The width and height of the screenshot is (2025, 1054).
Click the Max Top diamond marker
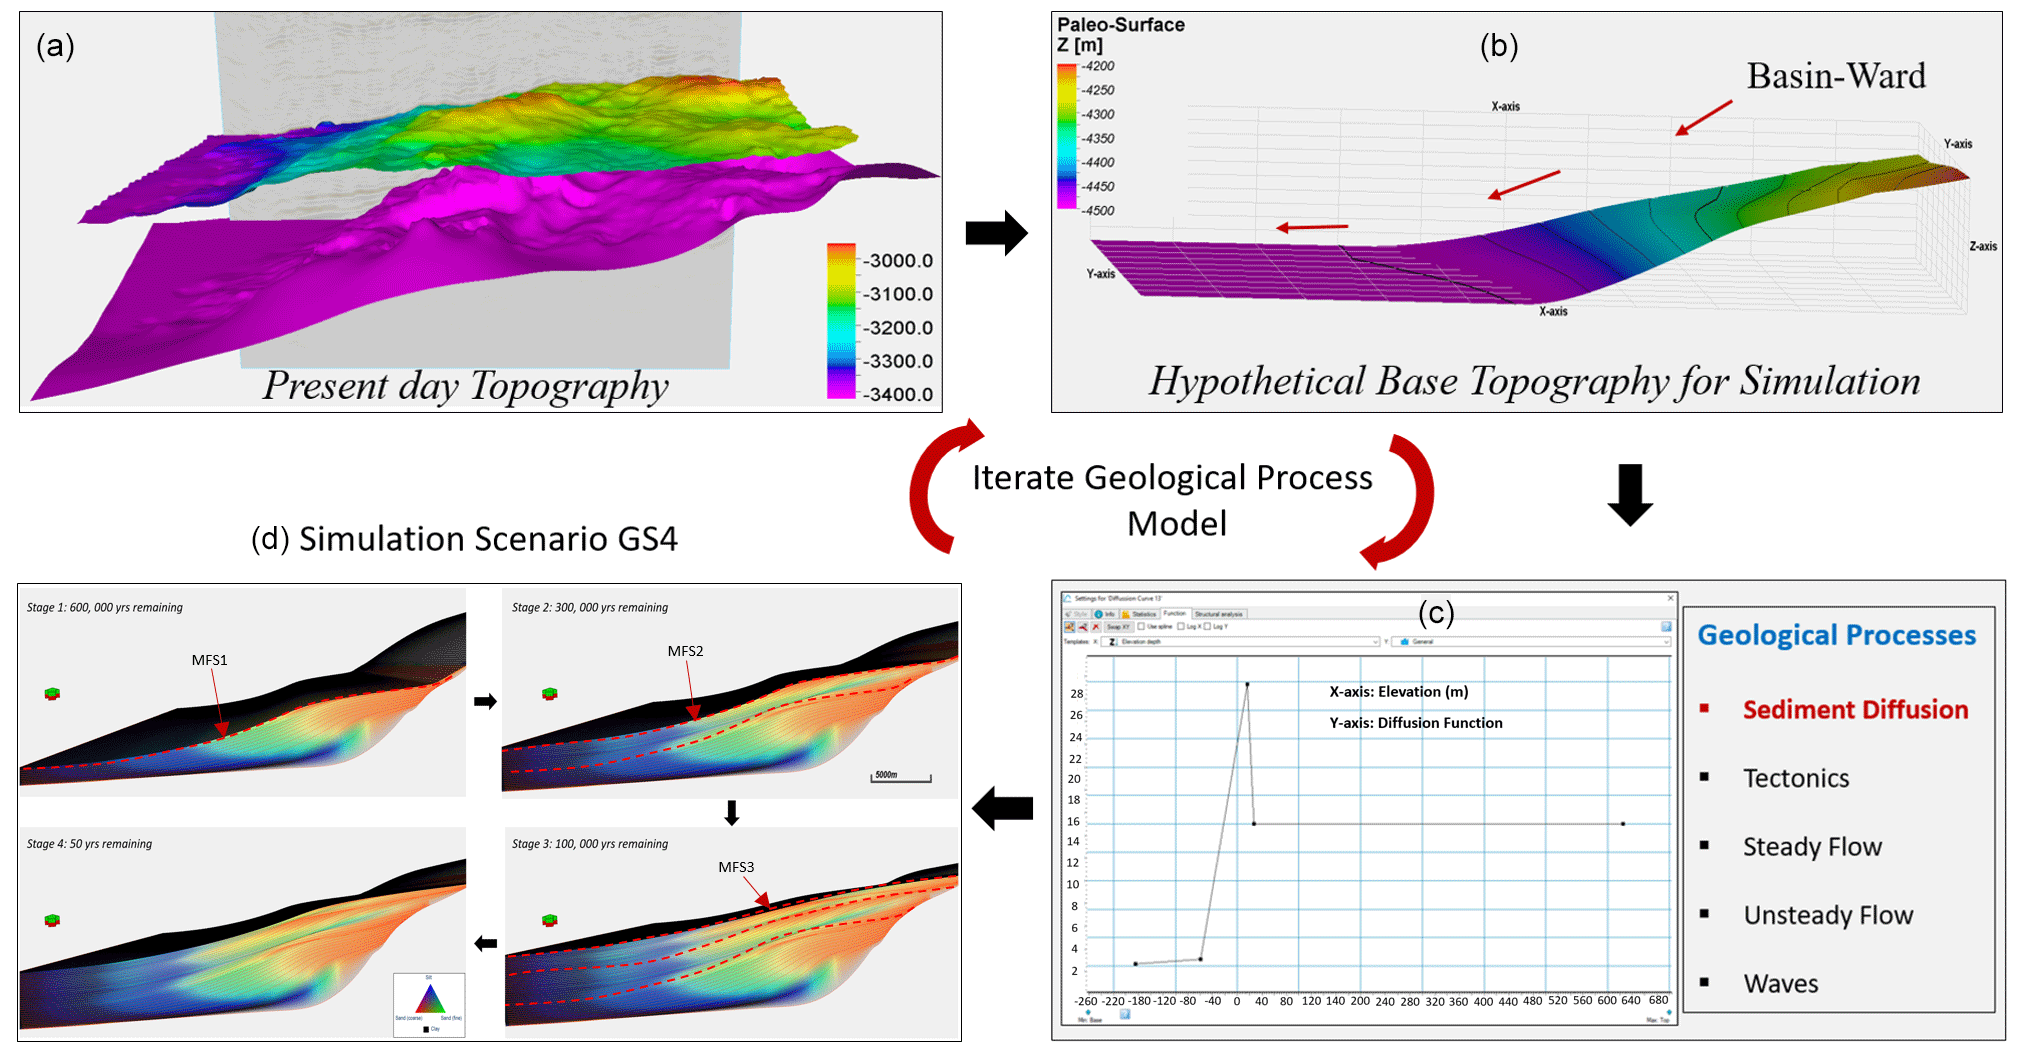pyautogui.click(x=1668, y=1013)
